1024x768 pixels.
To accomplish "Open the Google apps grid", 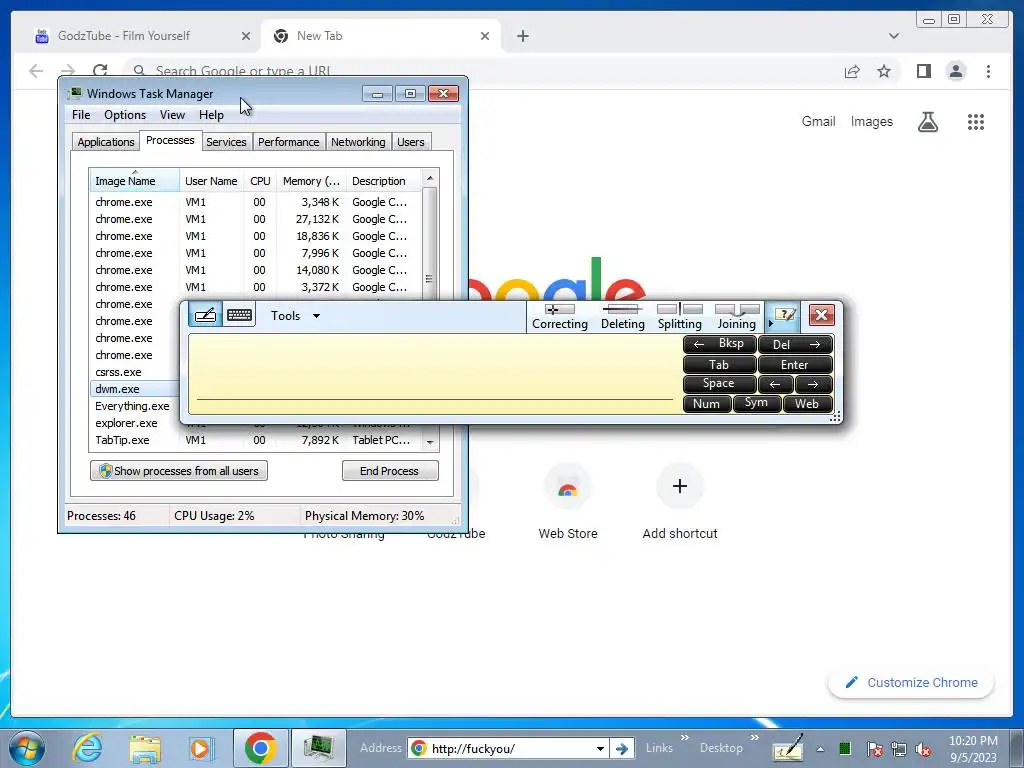I will (976, 121).
